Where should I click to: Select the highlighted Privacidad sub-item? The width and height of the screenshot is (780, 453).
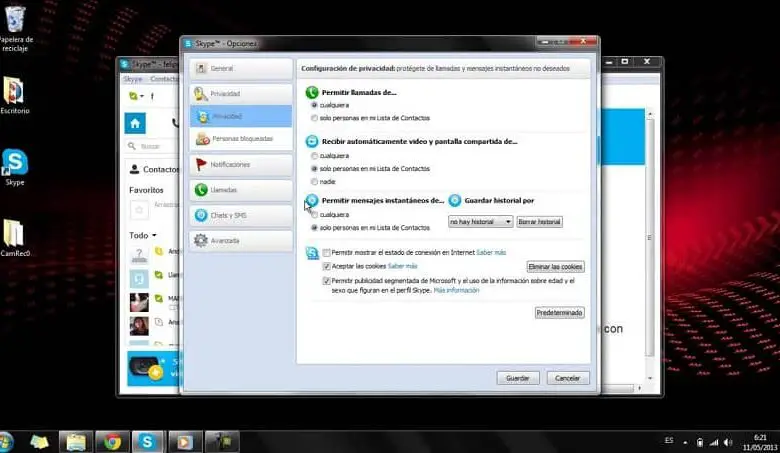241,116
